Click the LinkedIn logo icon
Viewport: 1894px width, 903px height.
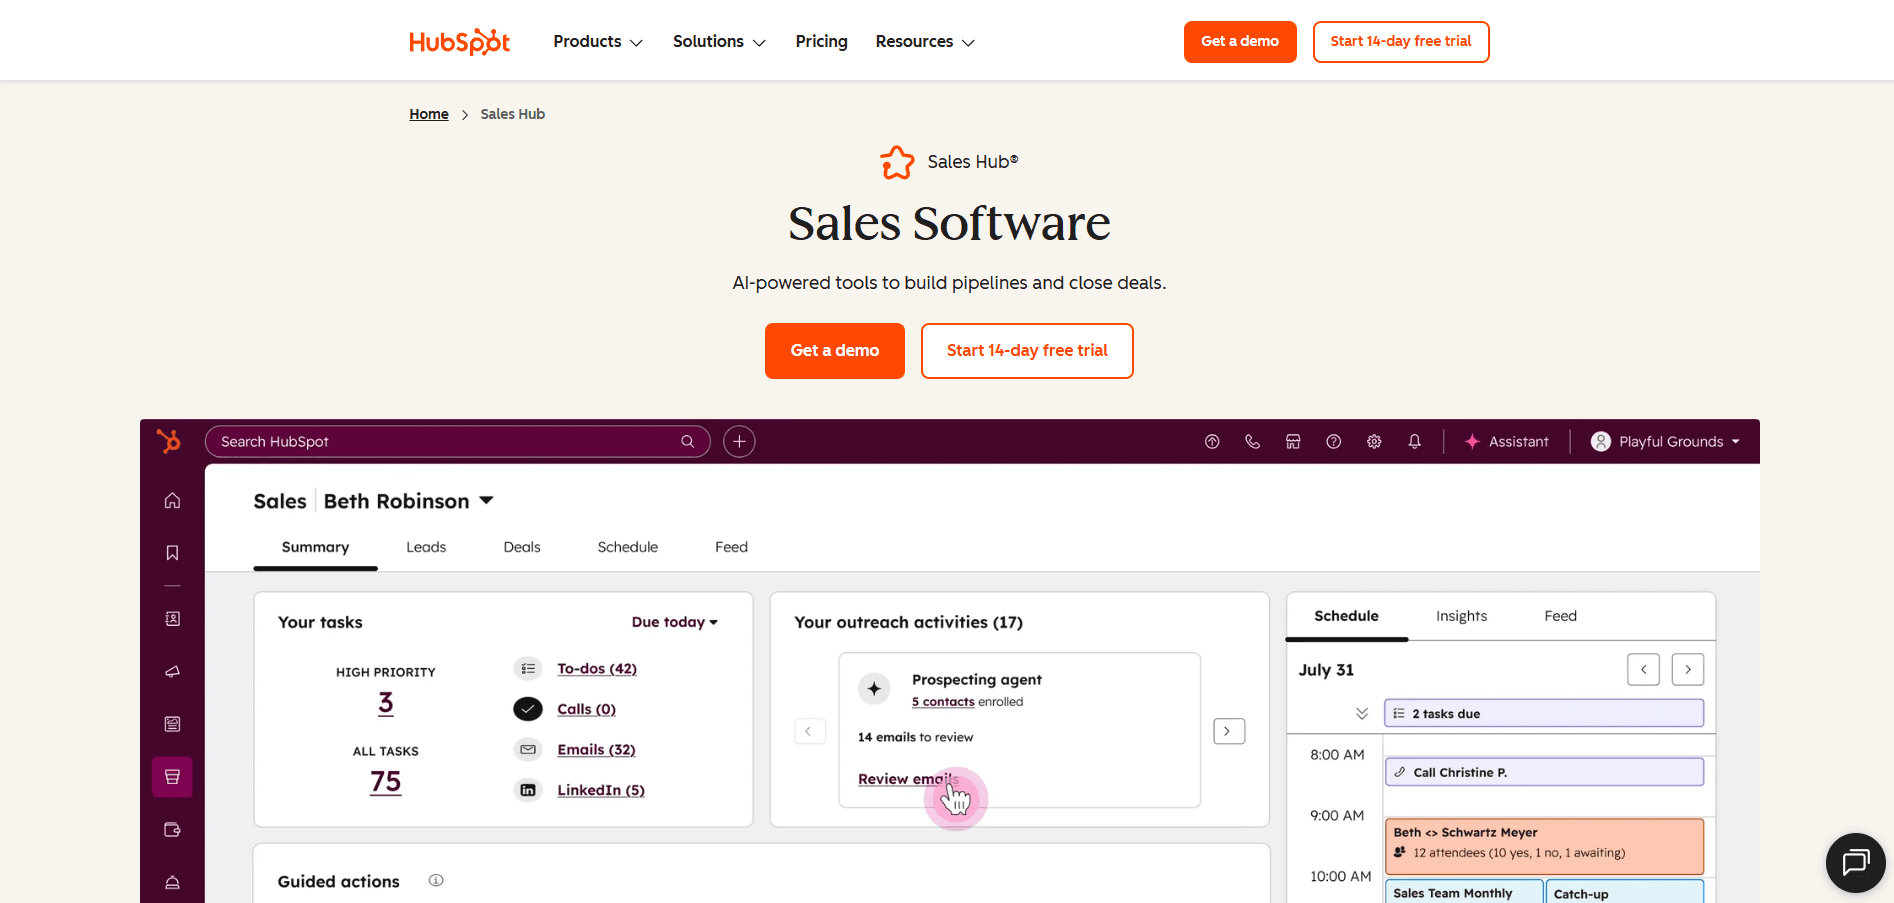coord(528,790)
